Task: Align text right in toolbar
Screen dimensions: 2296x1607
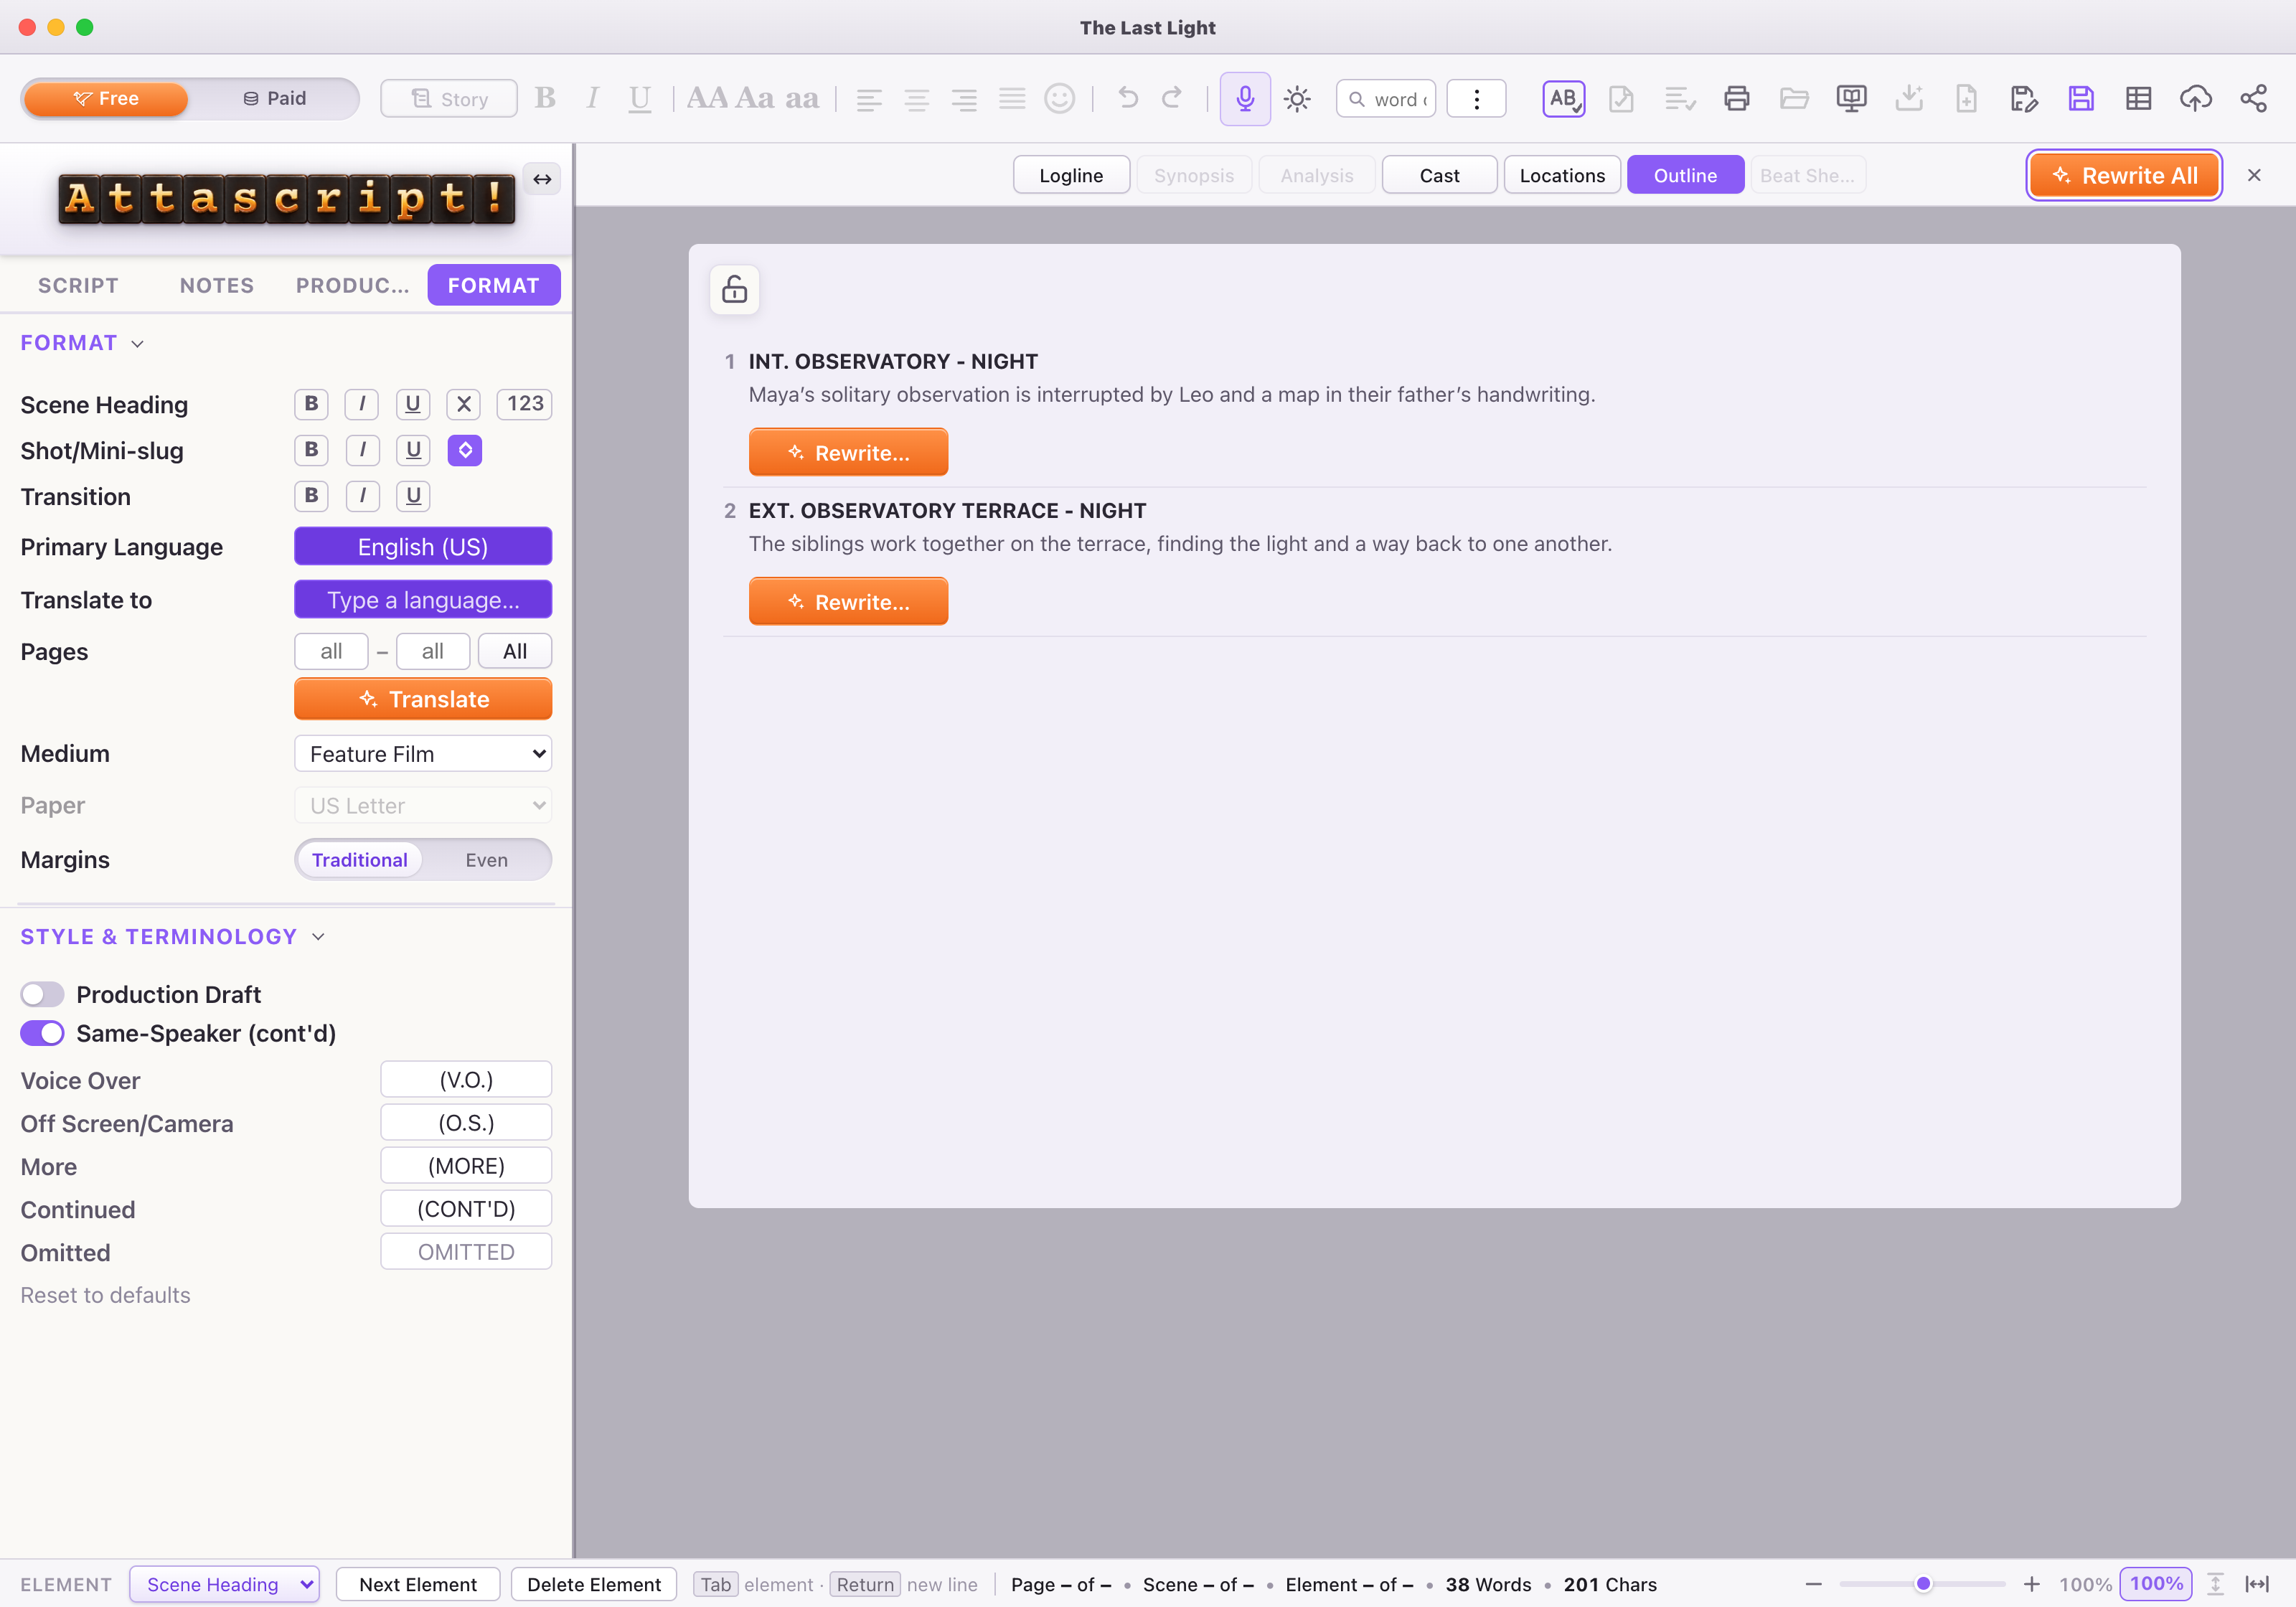Action: (x=964, y=99)
